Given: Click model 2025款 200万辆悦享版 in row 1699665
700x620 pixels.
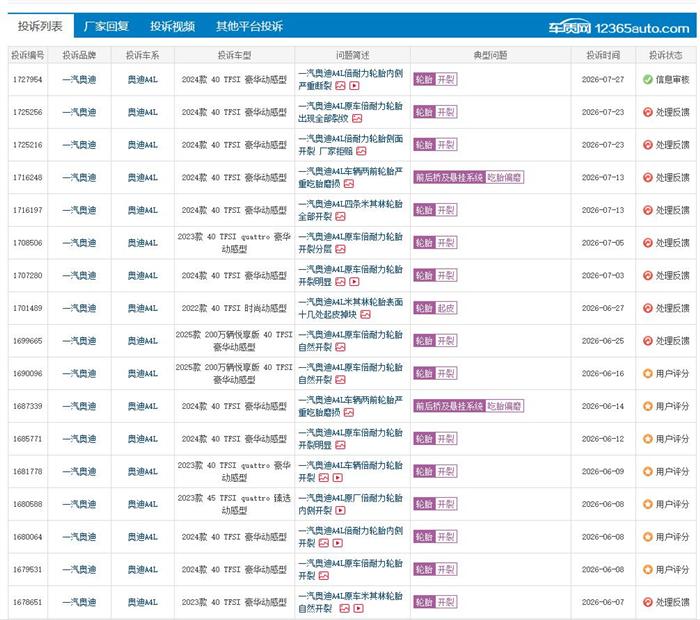Looking at the screenshot, I should tap(234, 341).
